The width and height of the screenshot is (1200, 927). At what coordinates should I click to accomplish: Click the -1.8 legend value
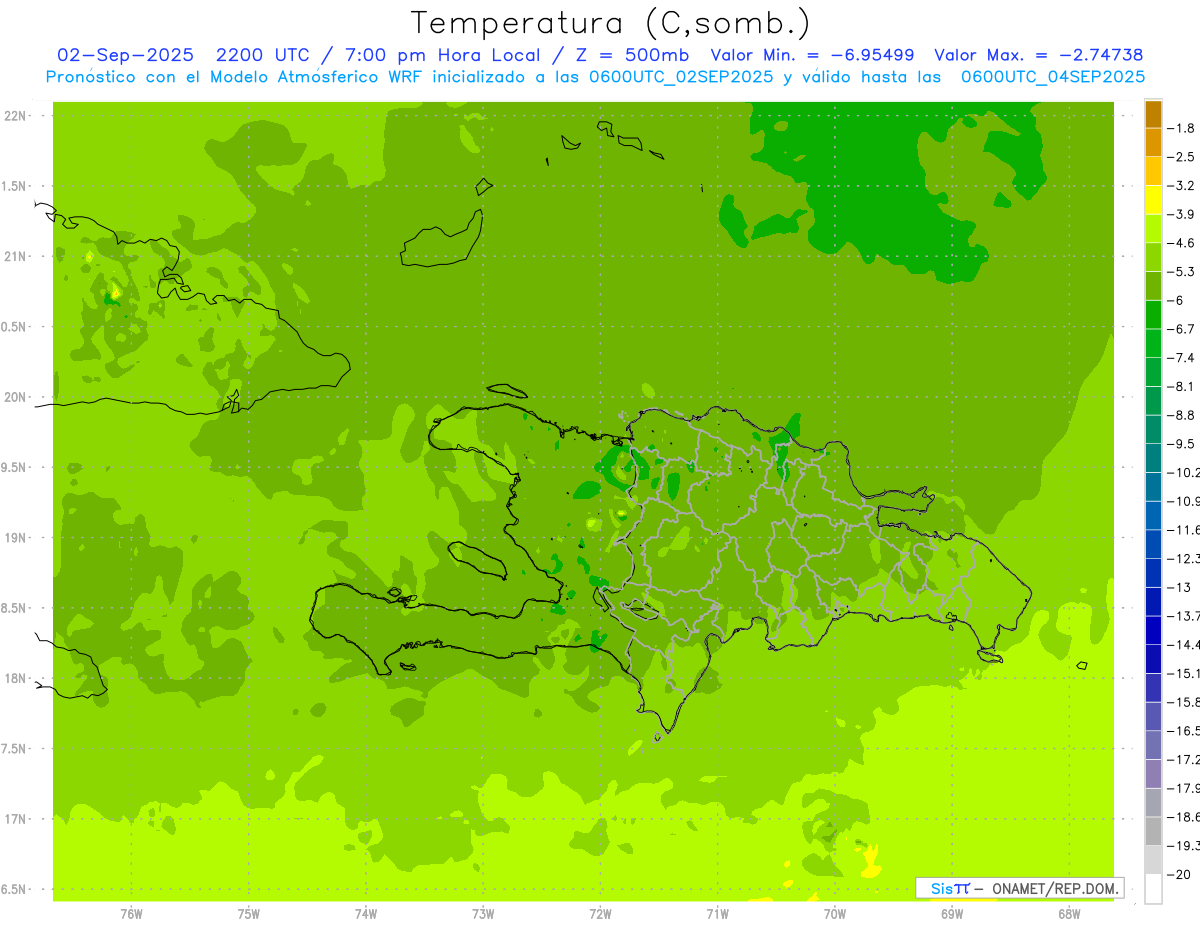1182,128
